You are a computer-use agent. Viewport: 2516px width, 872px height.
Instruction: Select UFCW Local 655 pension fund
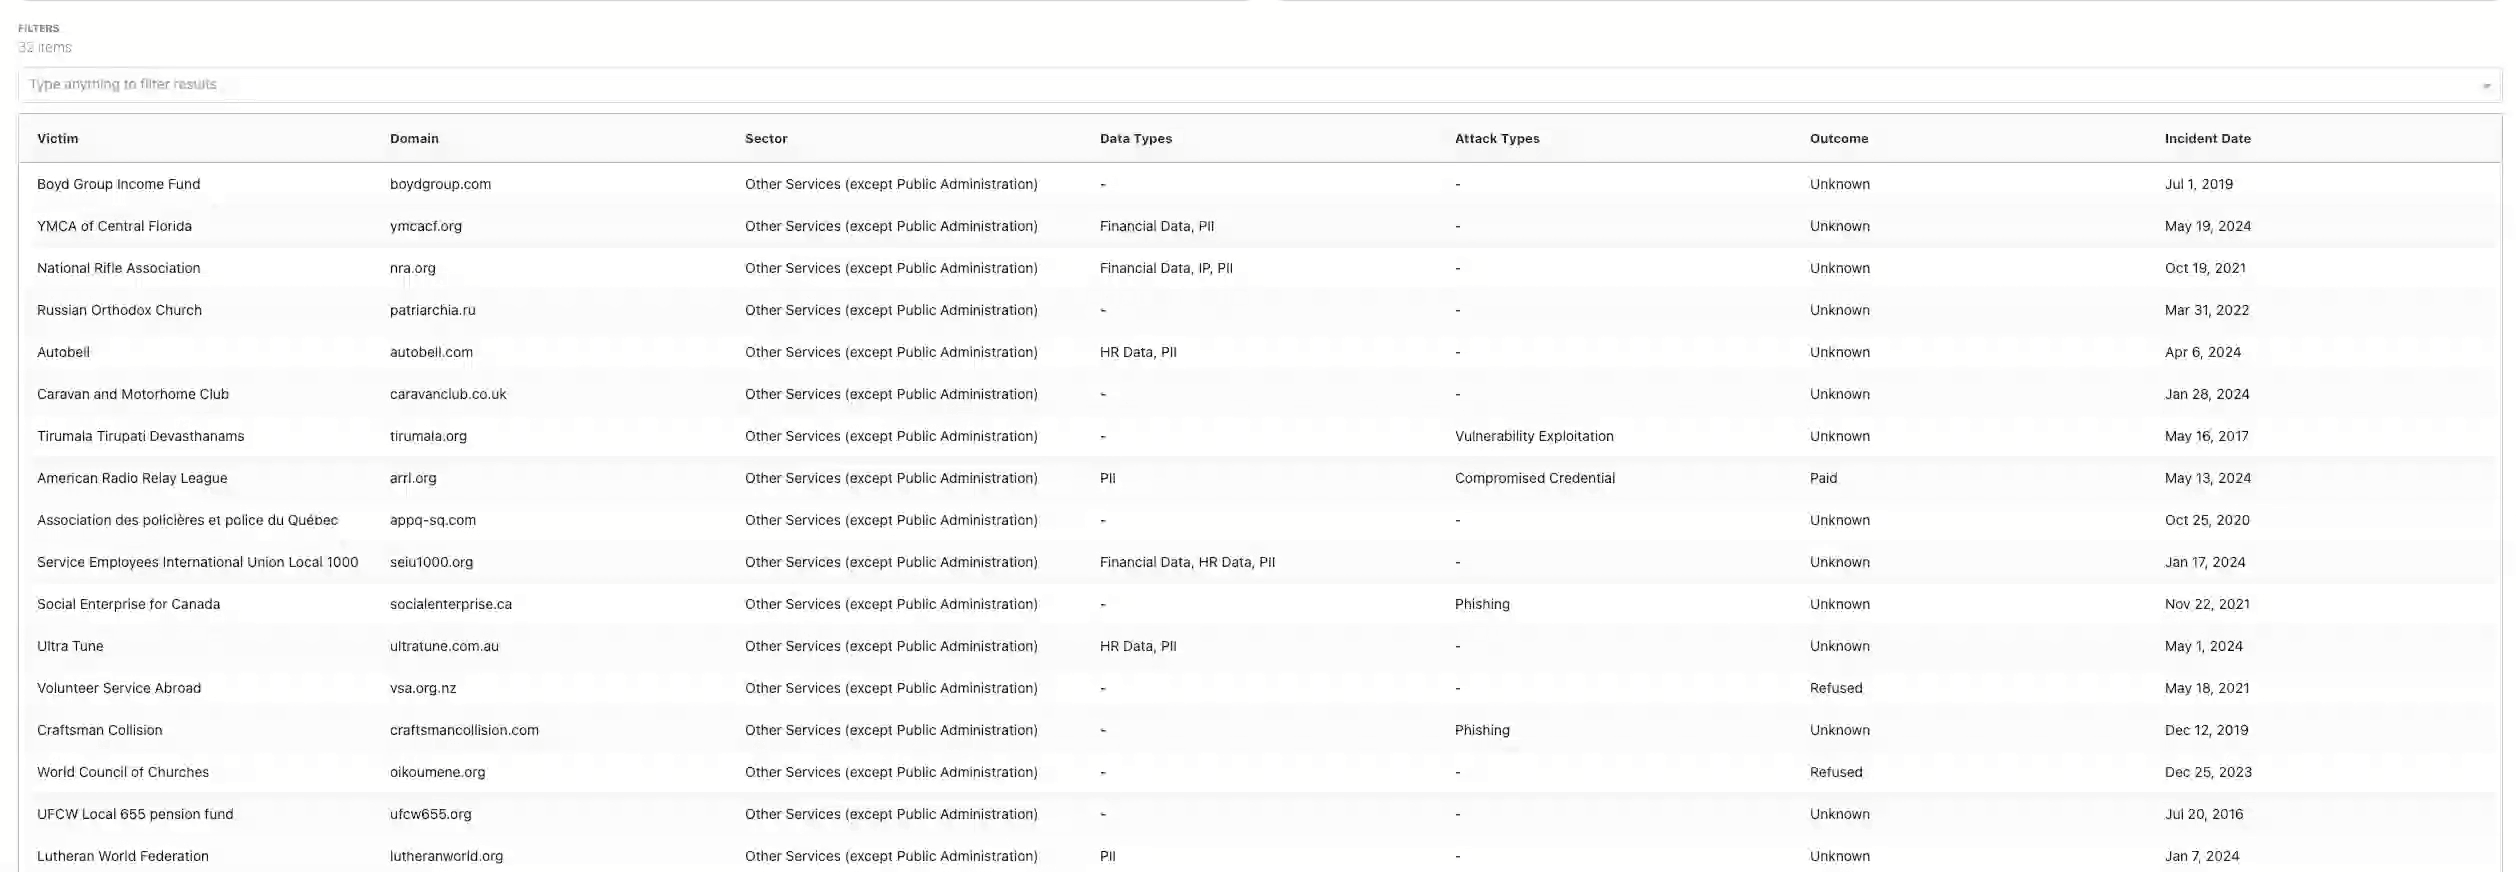pyautogui.click(x=135, y=814)
